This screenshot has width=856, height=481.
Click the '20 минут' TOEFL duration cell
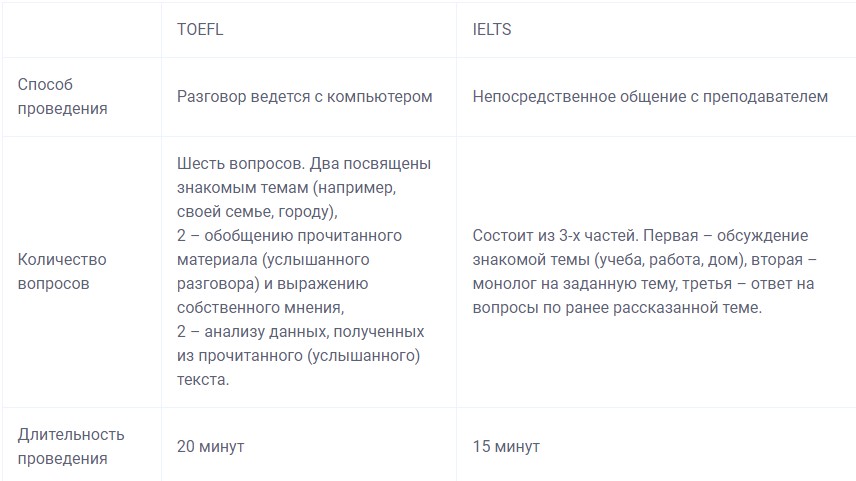point(210,447)
